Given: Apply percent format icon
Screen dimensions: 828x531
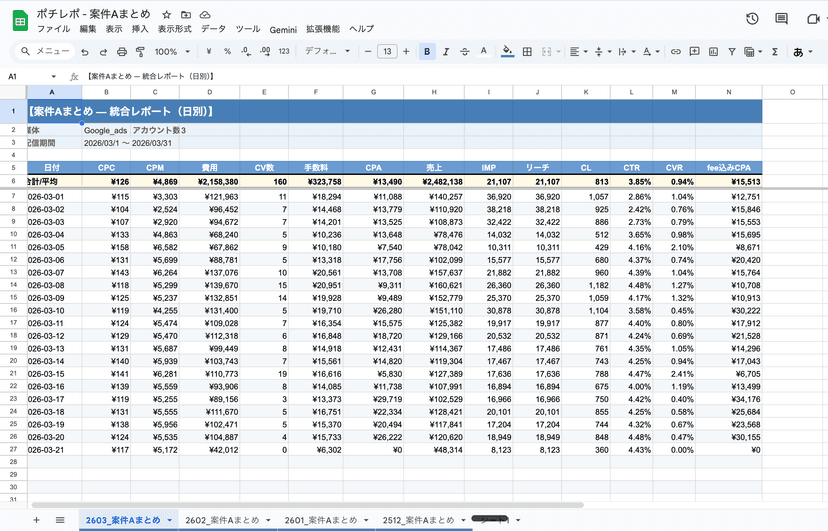Looking at the screenshot, I should [227, 51].
